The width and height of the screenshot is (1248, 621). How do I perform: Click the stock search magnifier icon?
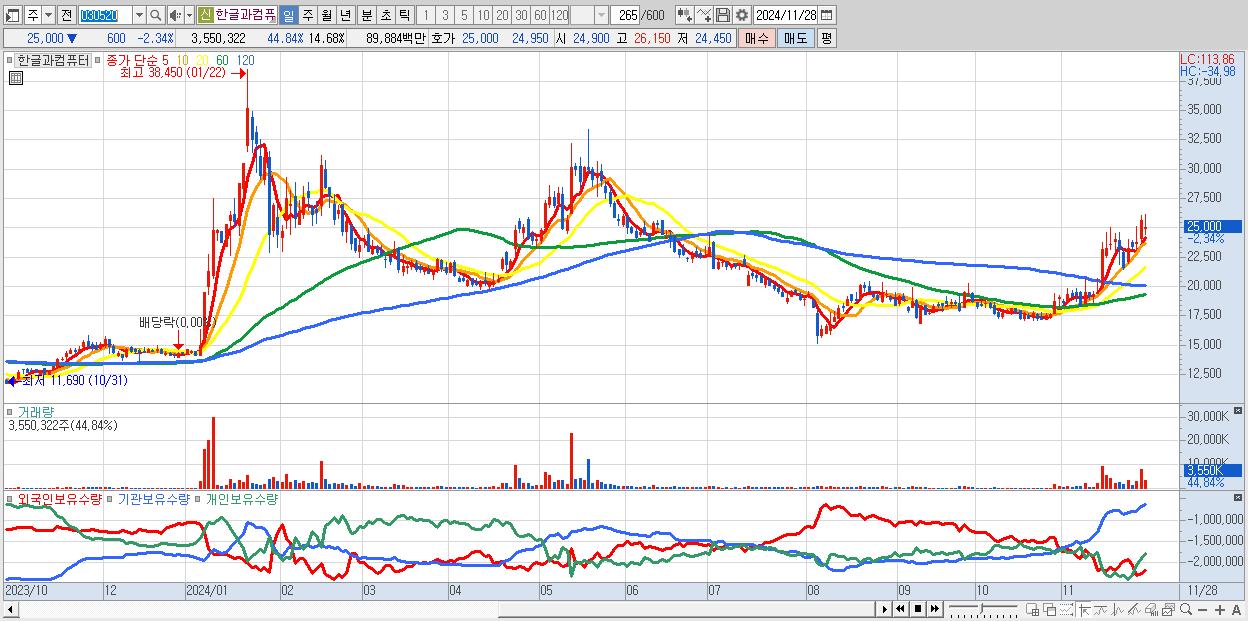click(x=155, y=15)
